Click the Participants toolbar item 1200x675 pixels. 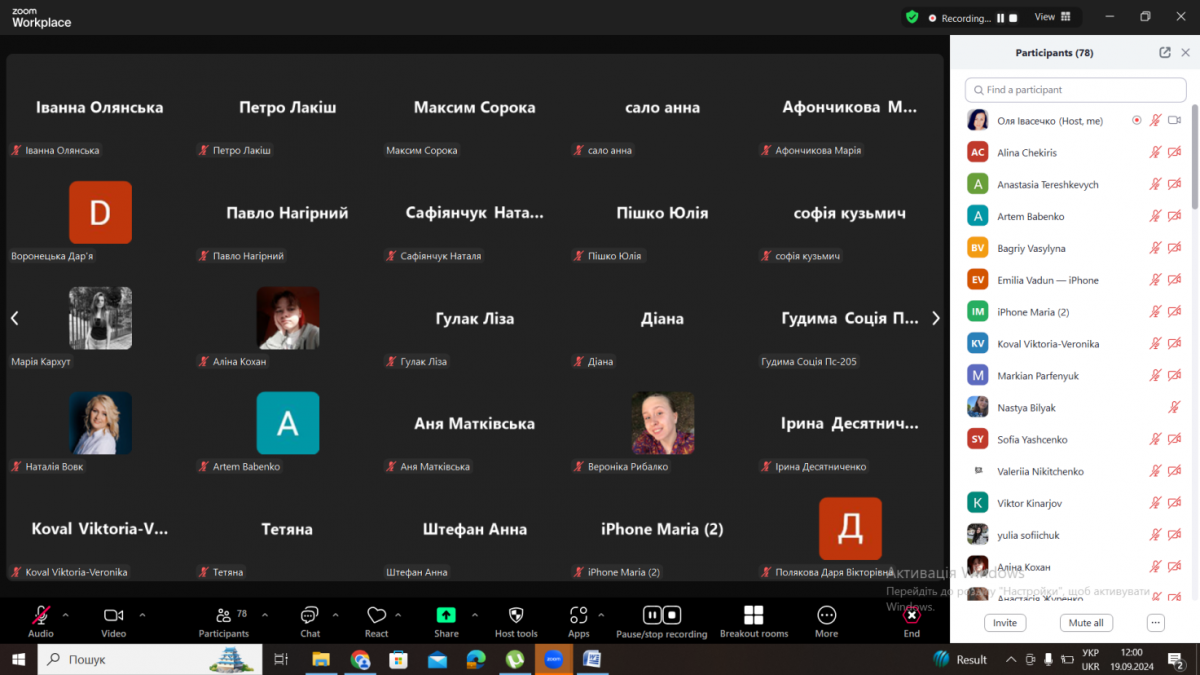tap(224, 618)
